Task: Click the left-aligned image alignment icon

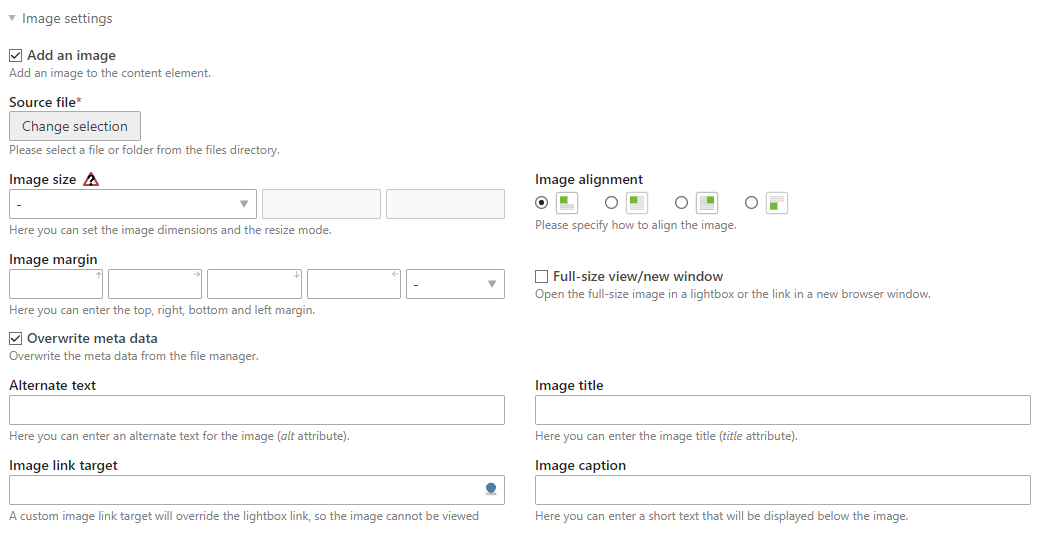Action: click(x=566, y=203)
